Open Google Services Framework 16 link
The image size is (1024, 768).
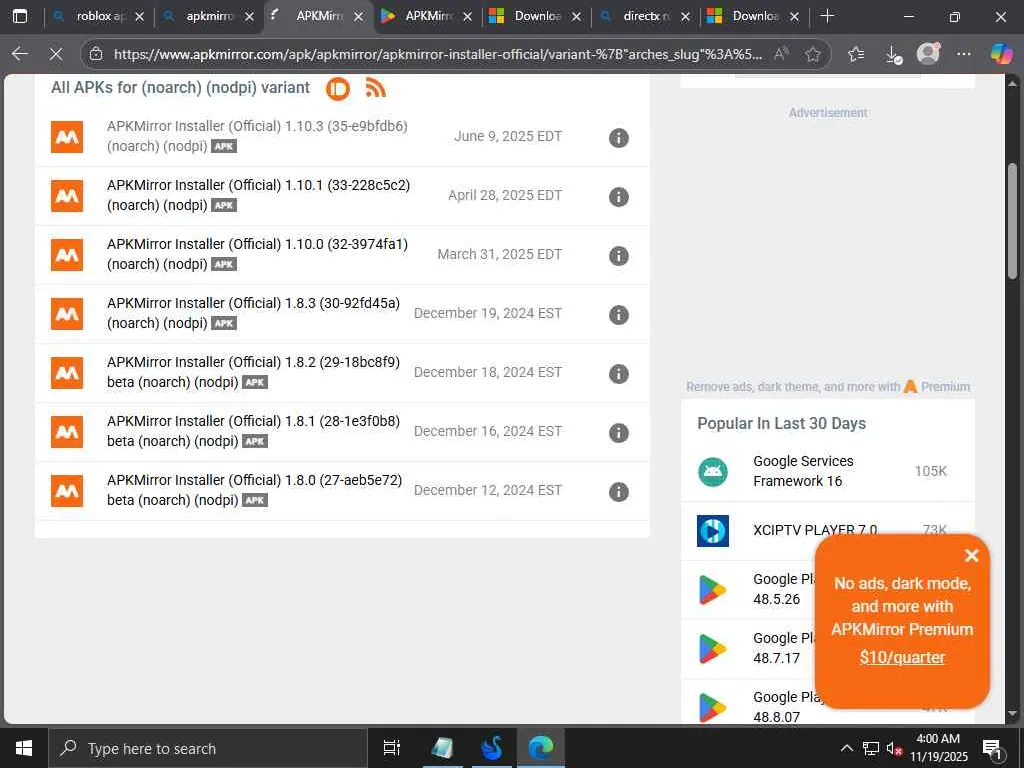pyautogui.click(x=803, y=471)
